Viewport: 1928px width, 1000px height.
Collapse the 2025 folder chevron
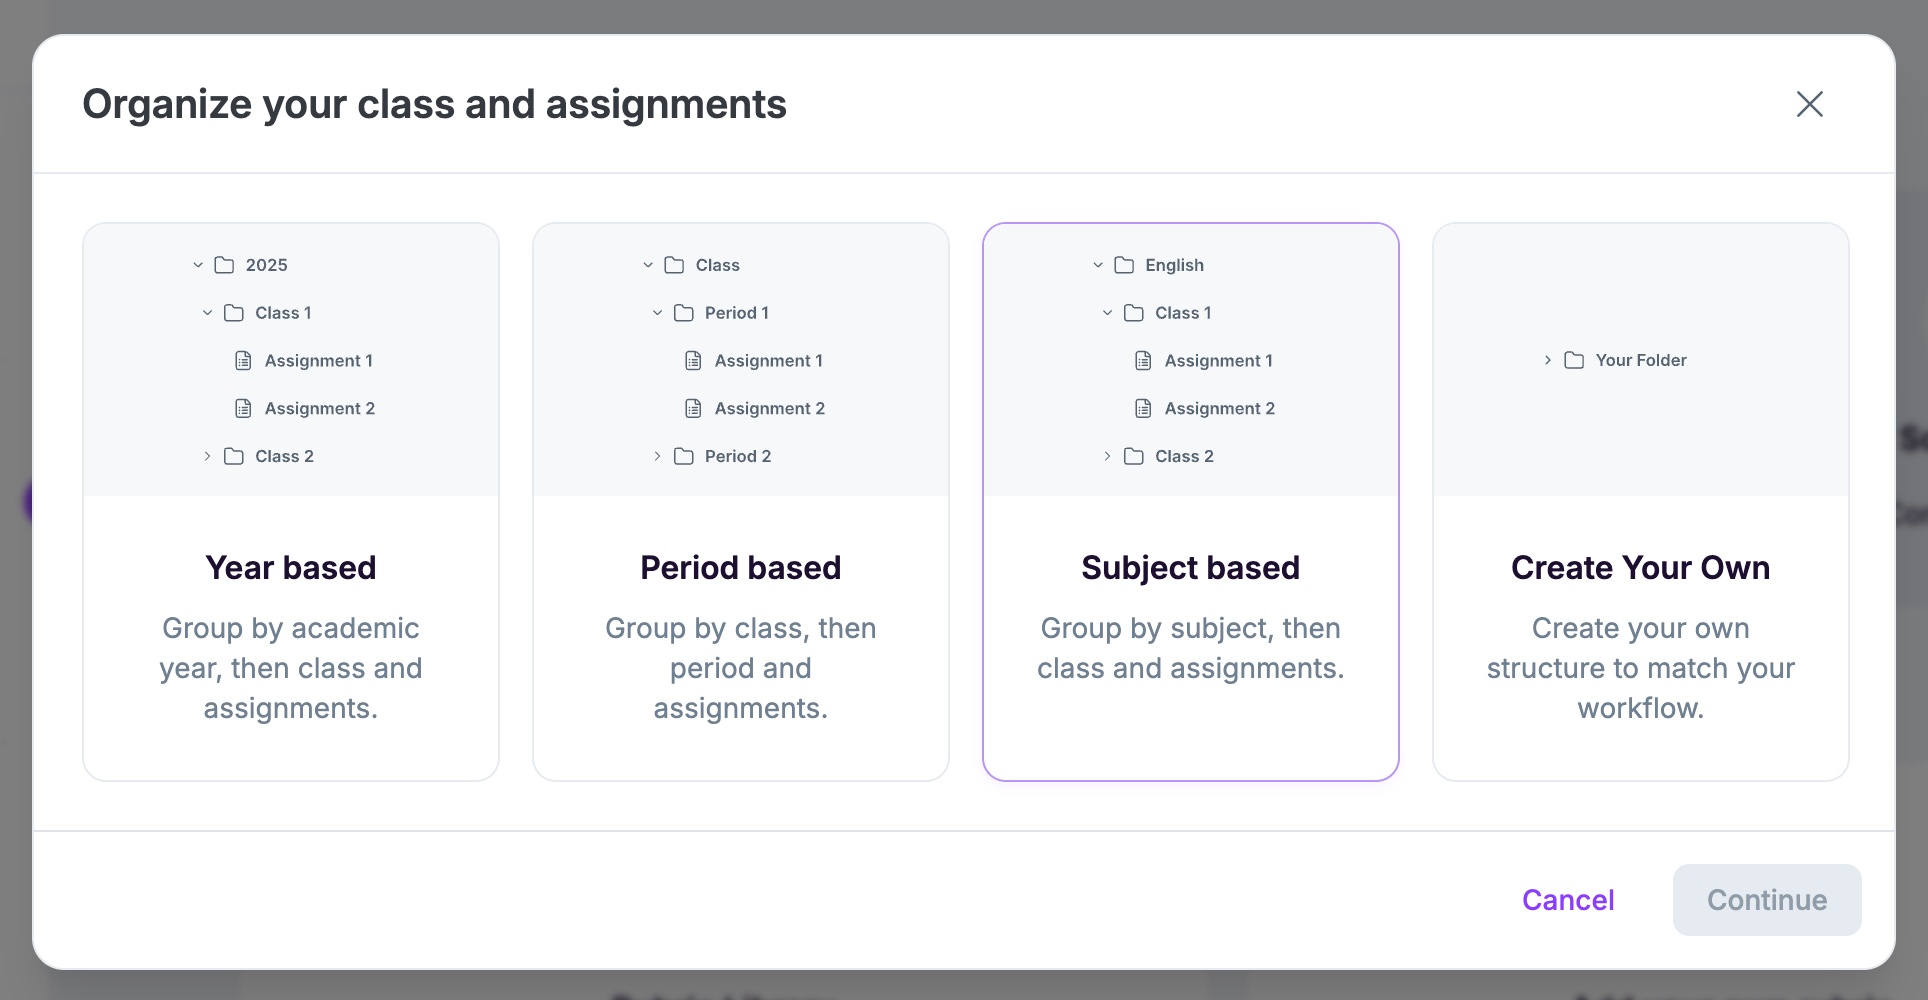(198, 265)
